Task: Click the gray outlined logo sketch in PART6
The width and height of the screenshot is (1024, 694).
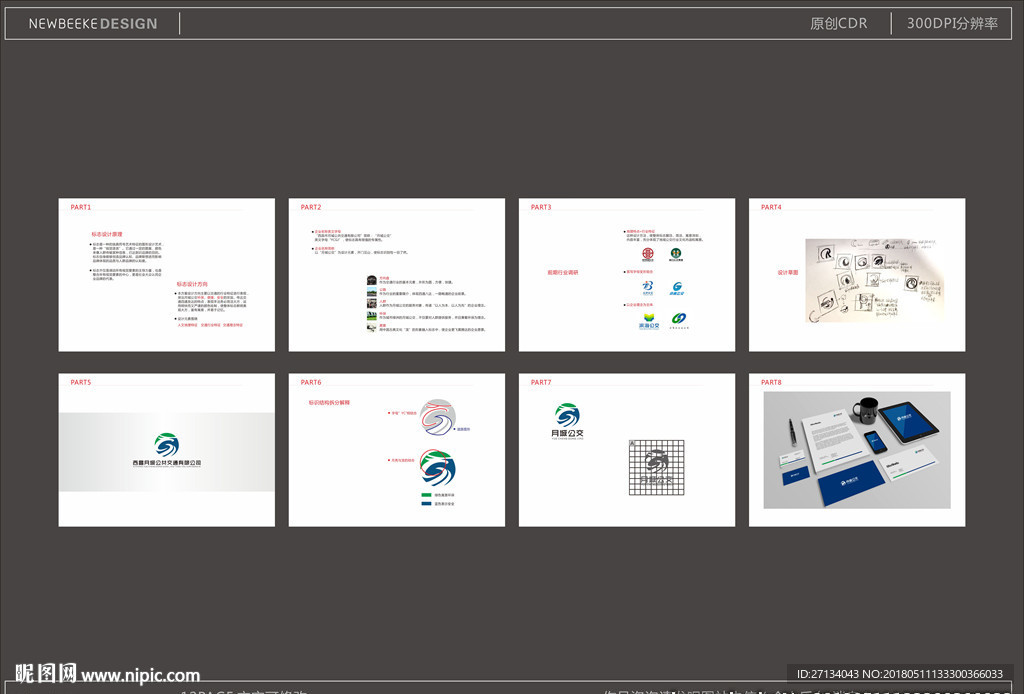Action: coord(438,417)
